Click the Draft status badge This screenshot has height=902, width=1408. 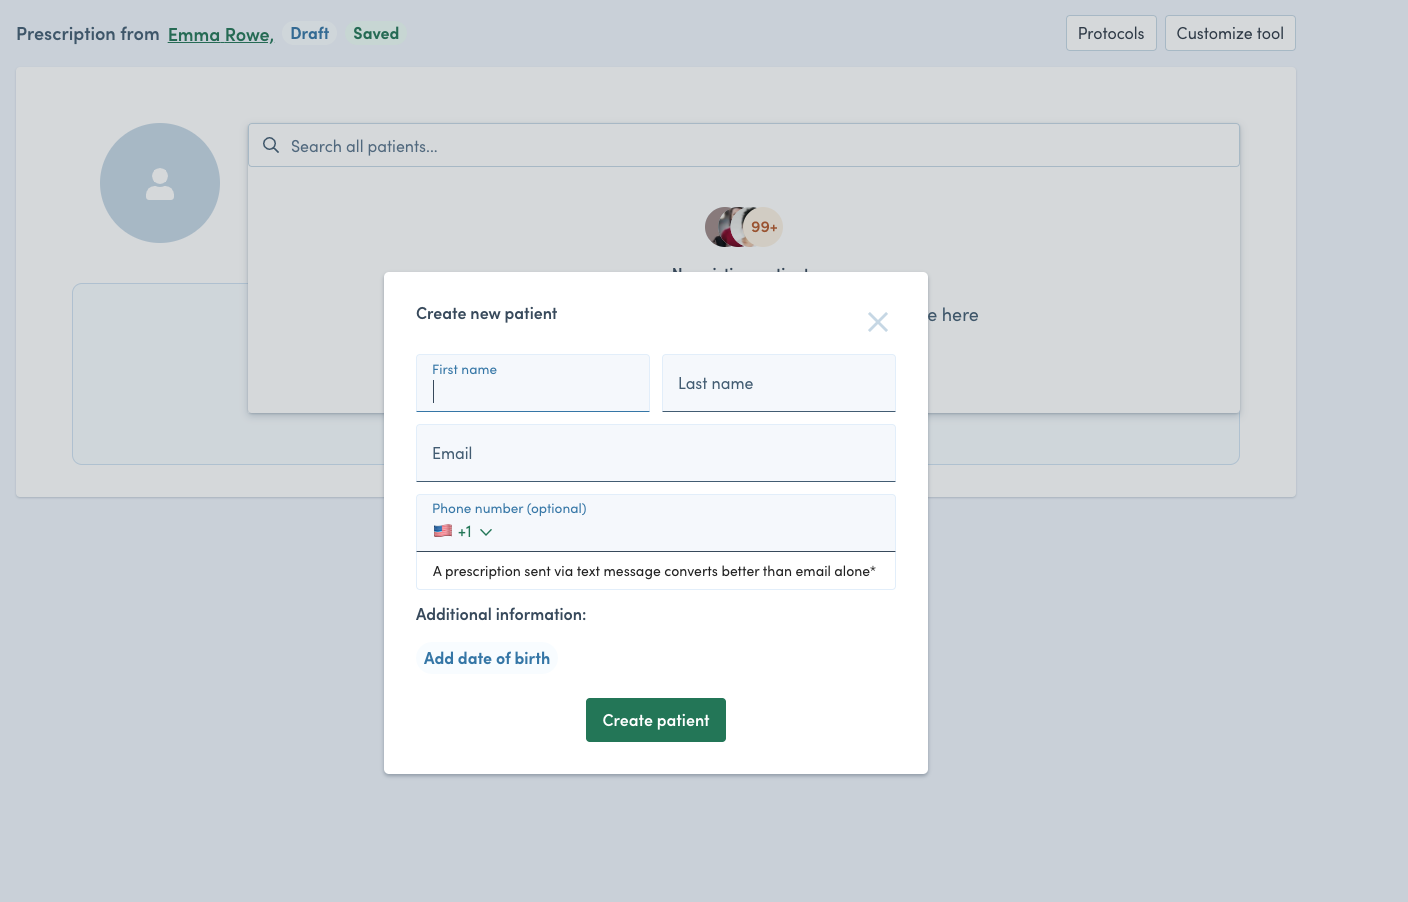(309, 32)
